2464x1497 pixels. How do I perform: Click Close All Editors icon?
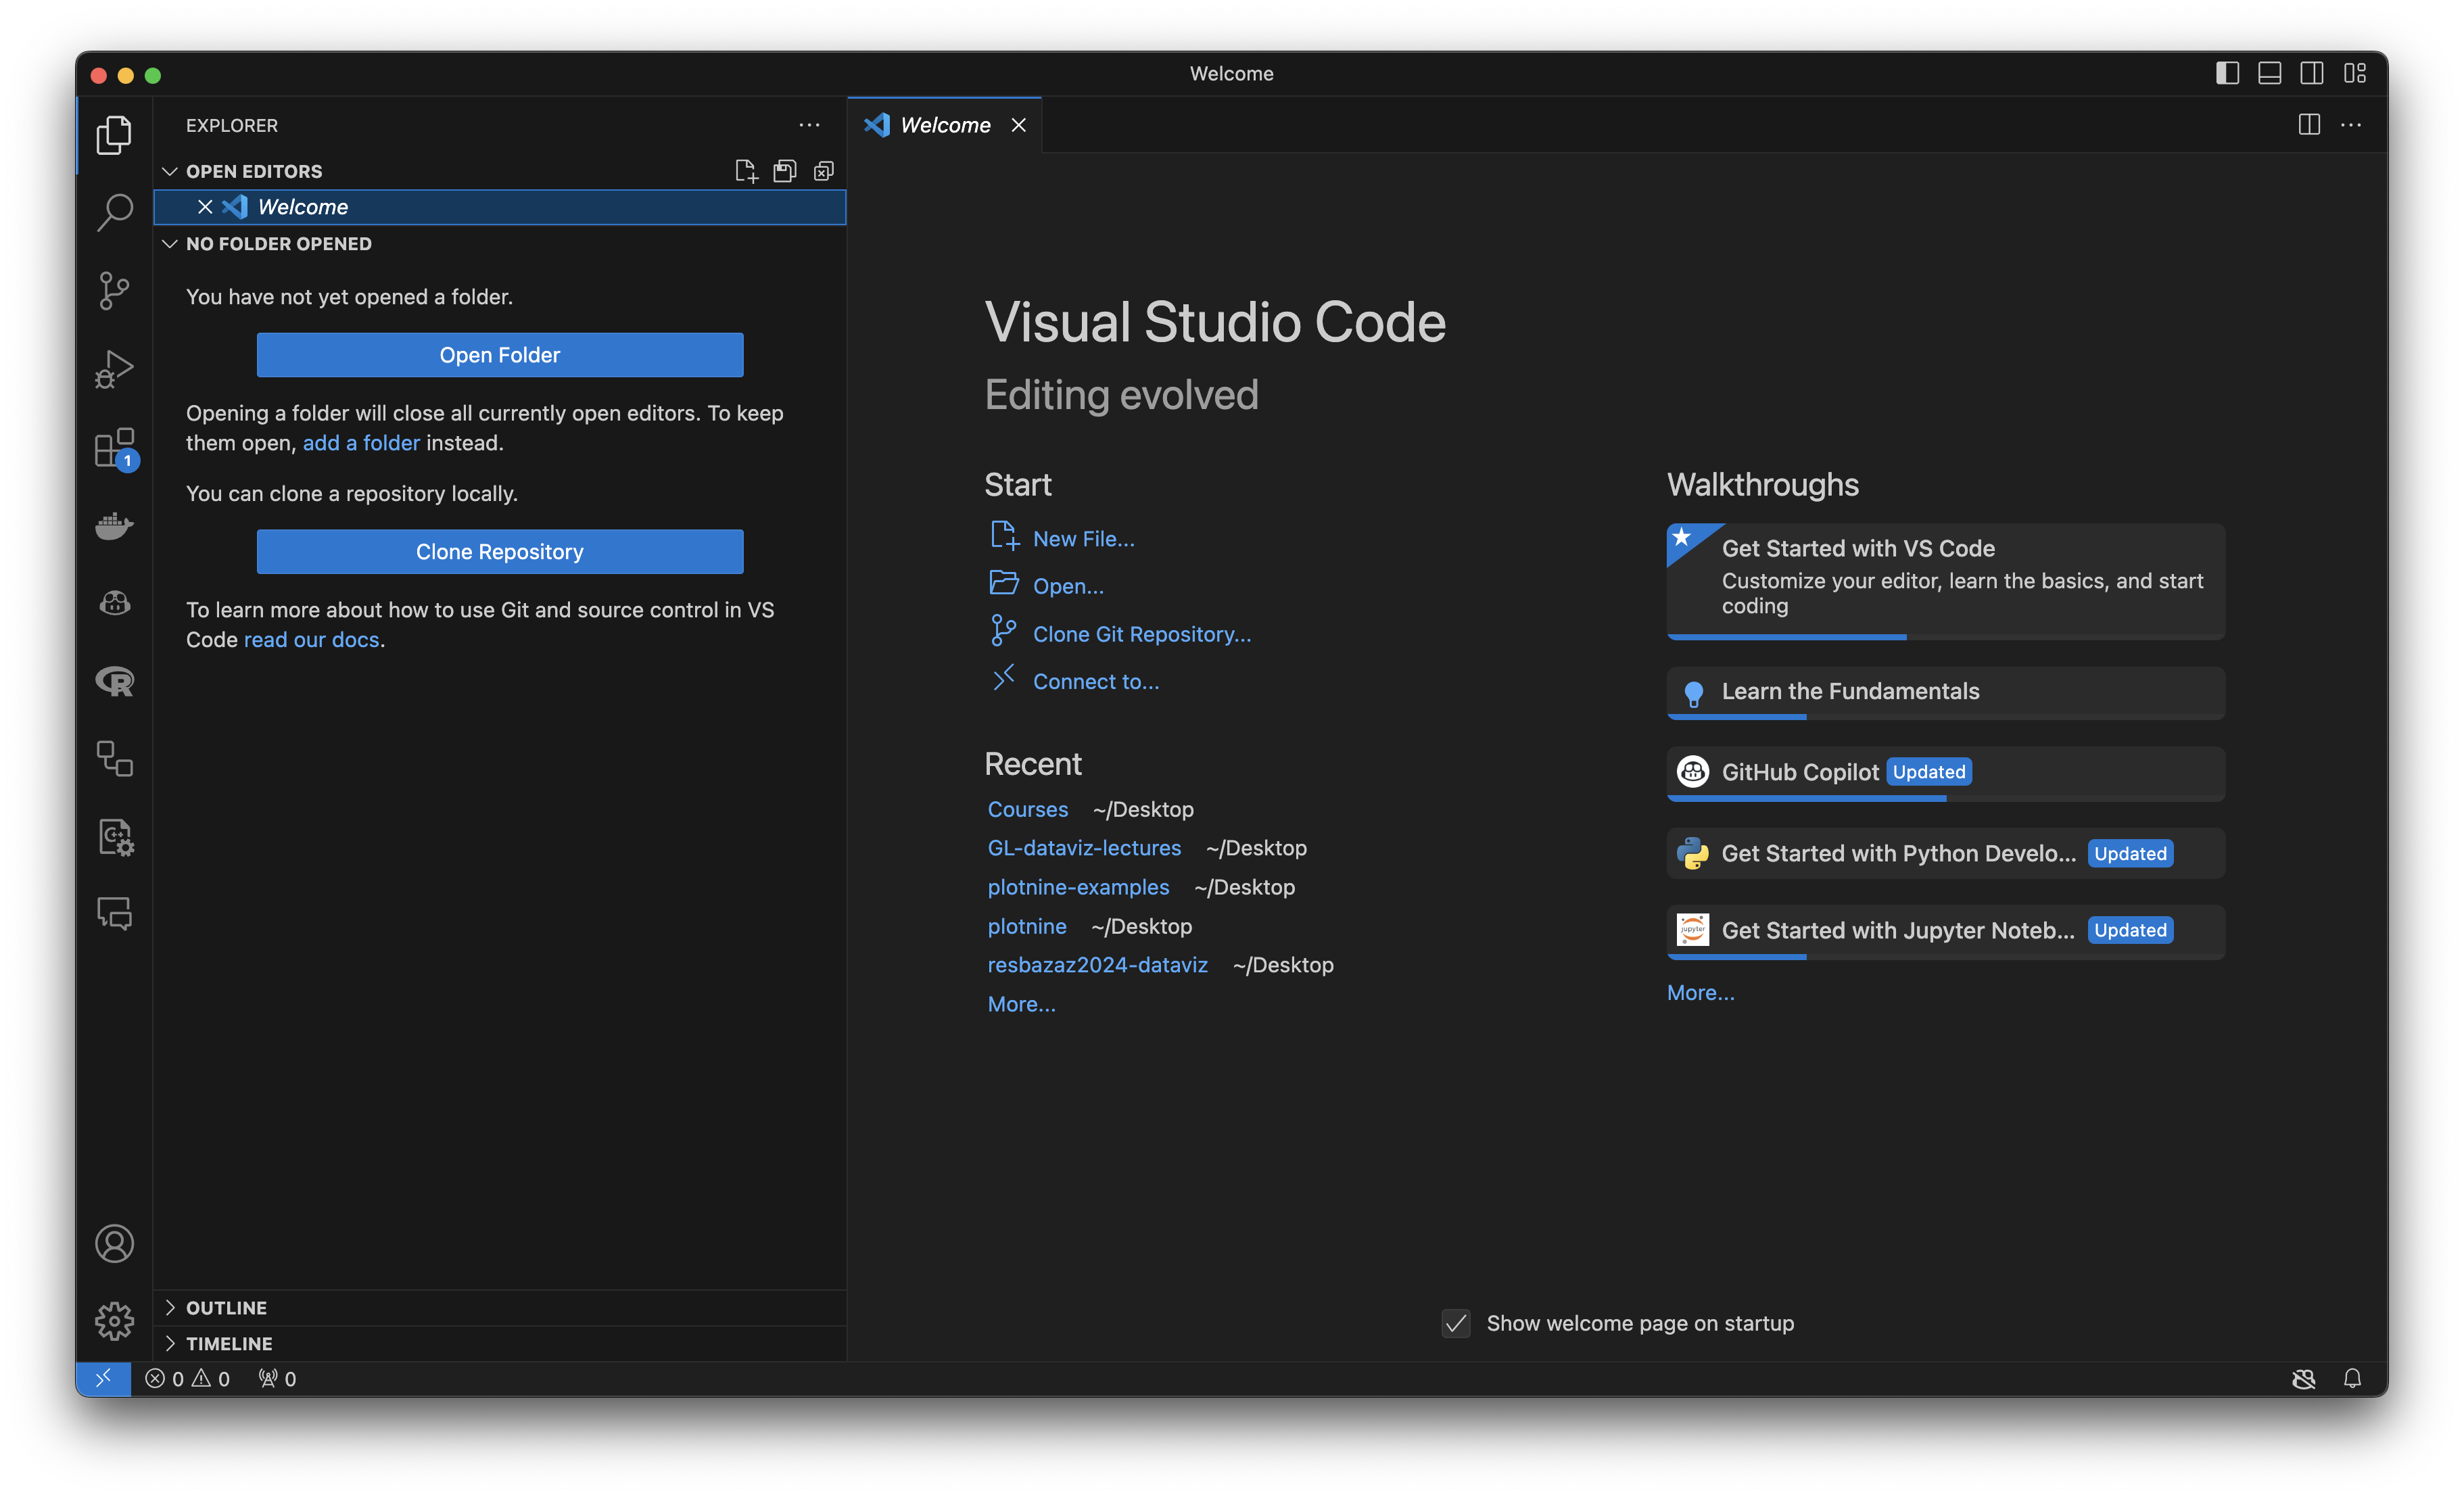[x=823, y=171]
